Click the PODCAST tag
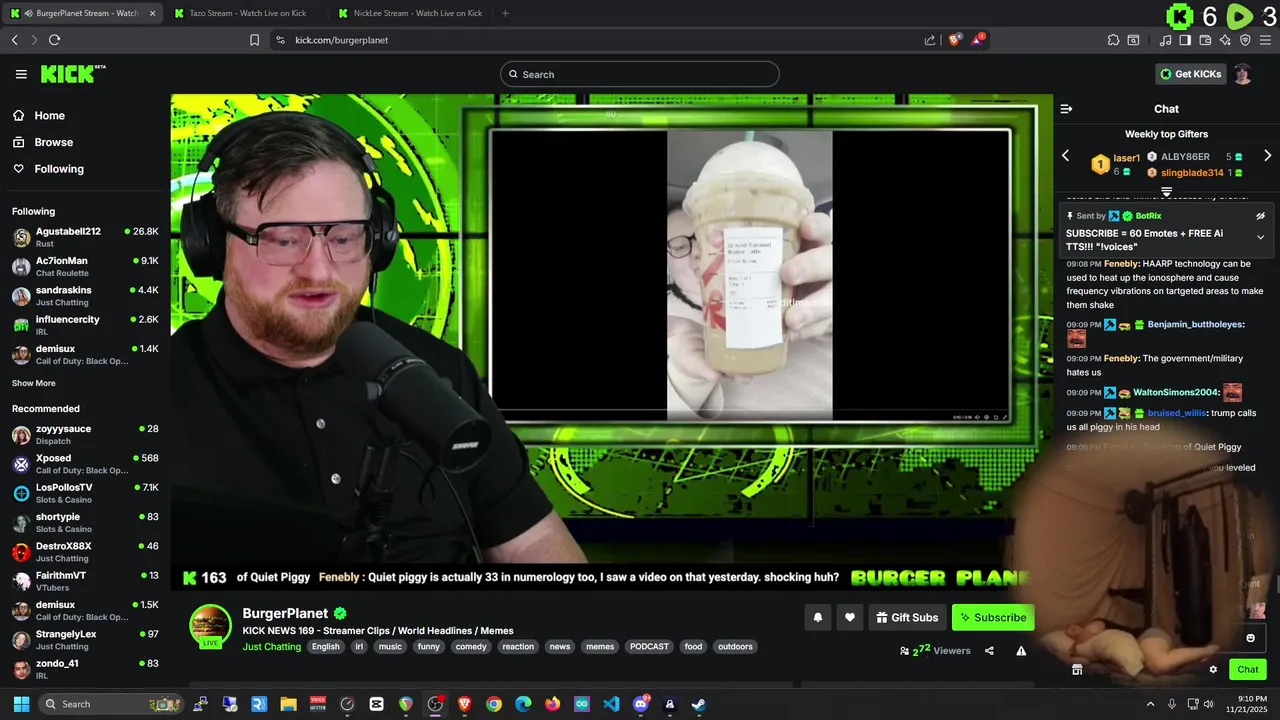This screenshot has height=720, width=1280. 649,647
